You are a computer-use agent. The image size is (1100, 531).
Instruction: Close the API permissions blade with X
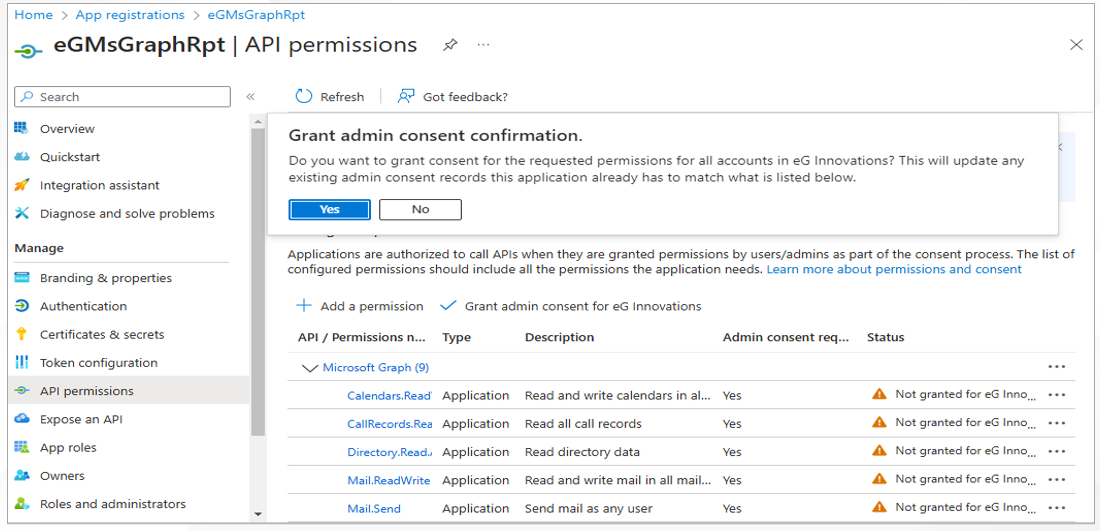click(x=1076, y=45)
